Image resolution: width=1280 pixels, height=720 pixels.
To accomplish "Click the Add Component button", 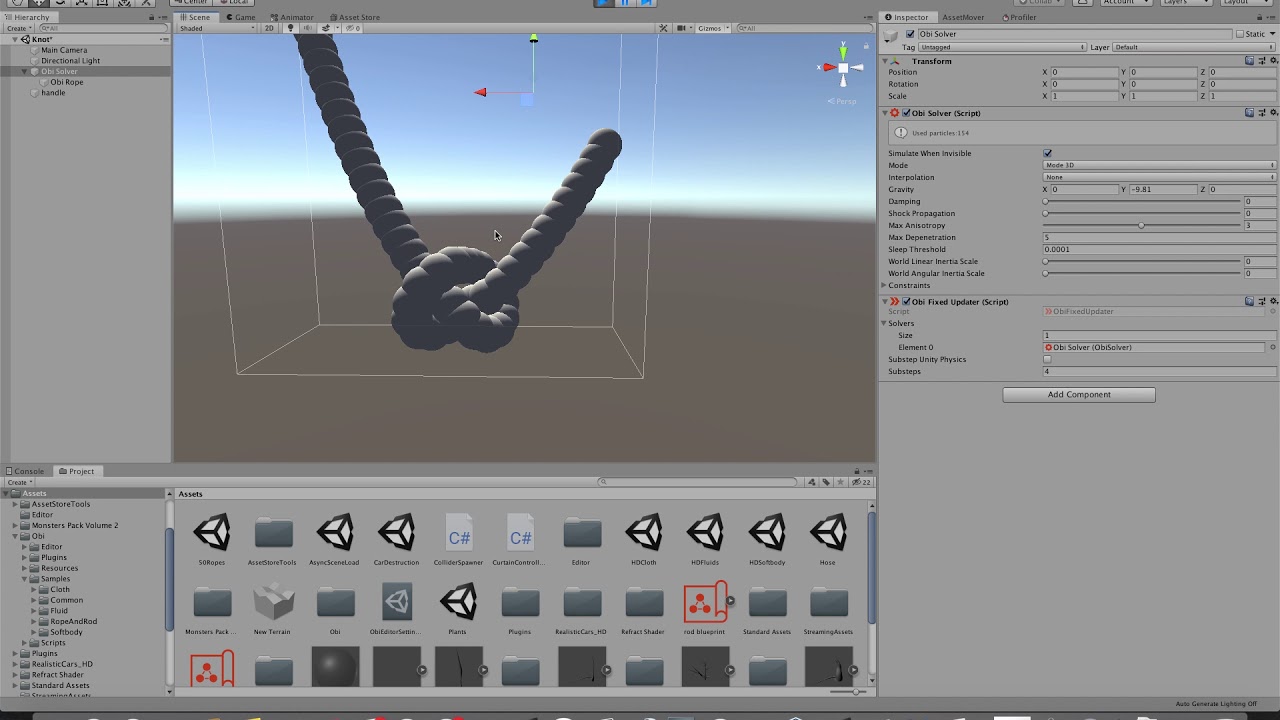I will [1079, 394].
